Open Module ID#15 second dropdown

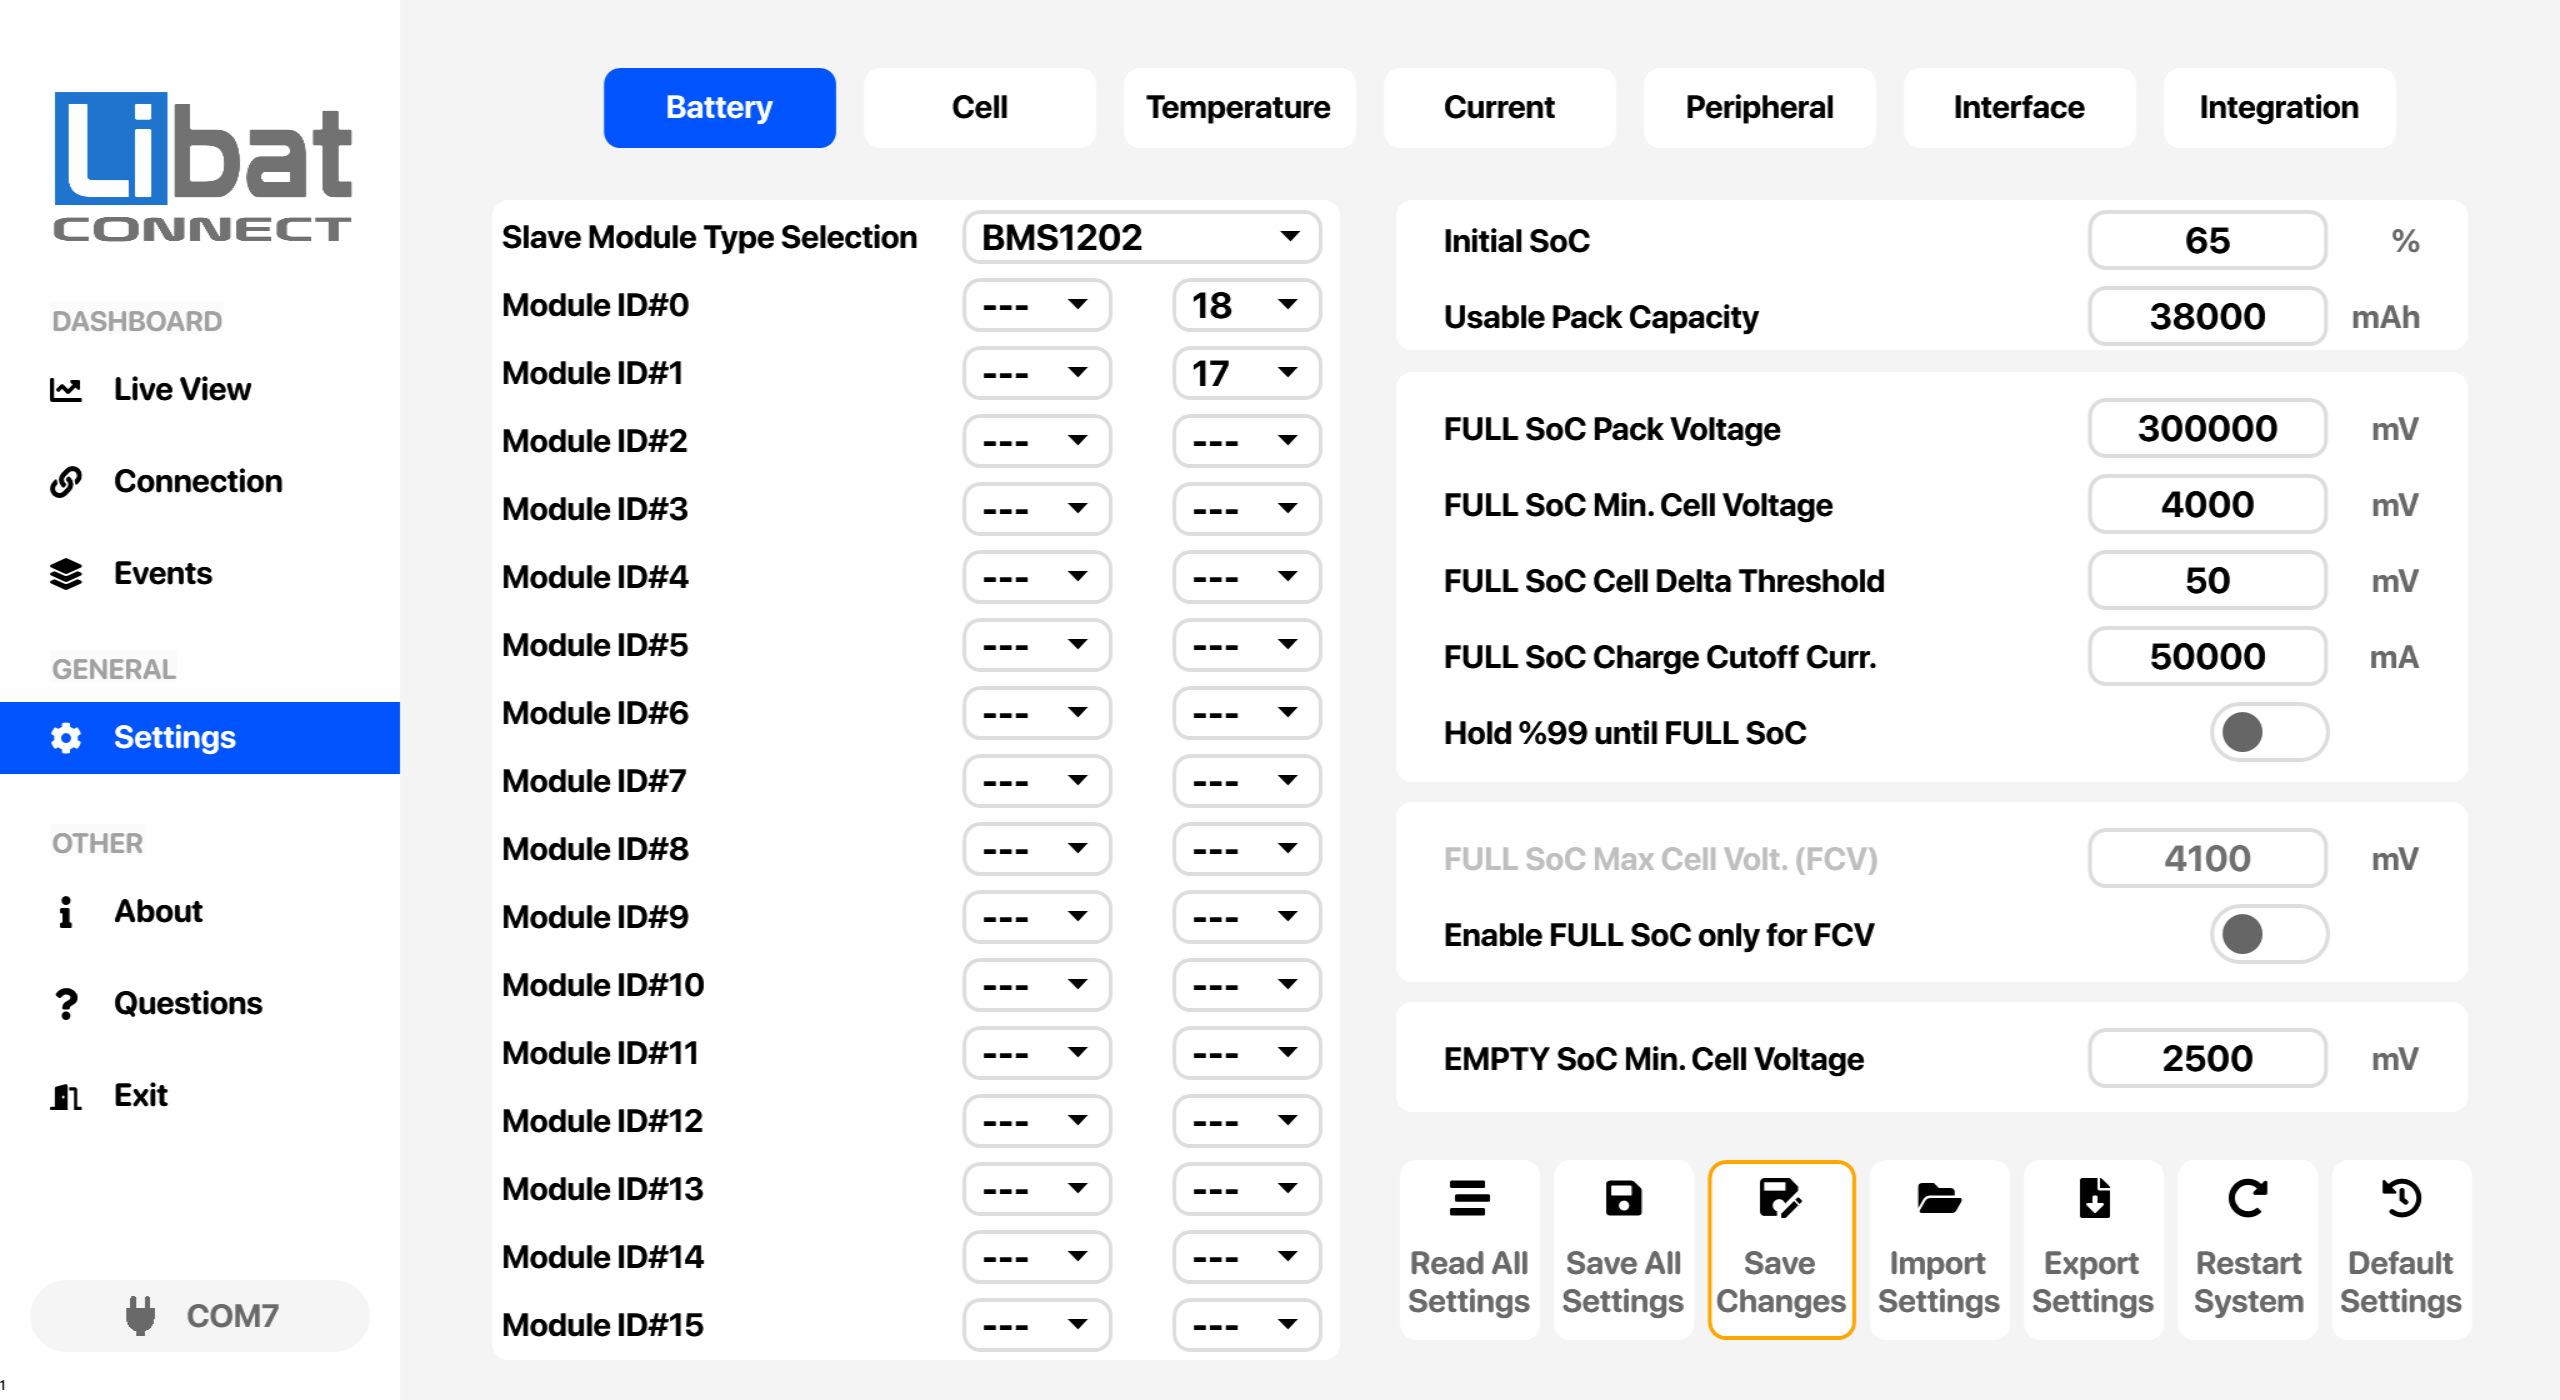[1247, 1325]
